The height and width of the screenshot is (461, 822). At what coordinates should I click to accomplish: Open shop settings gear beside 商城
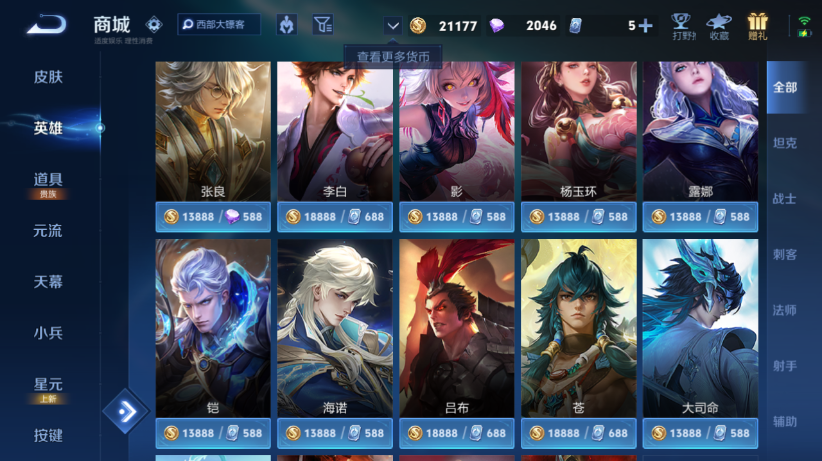[x=154, y=24]
